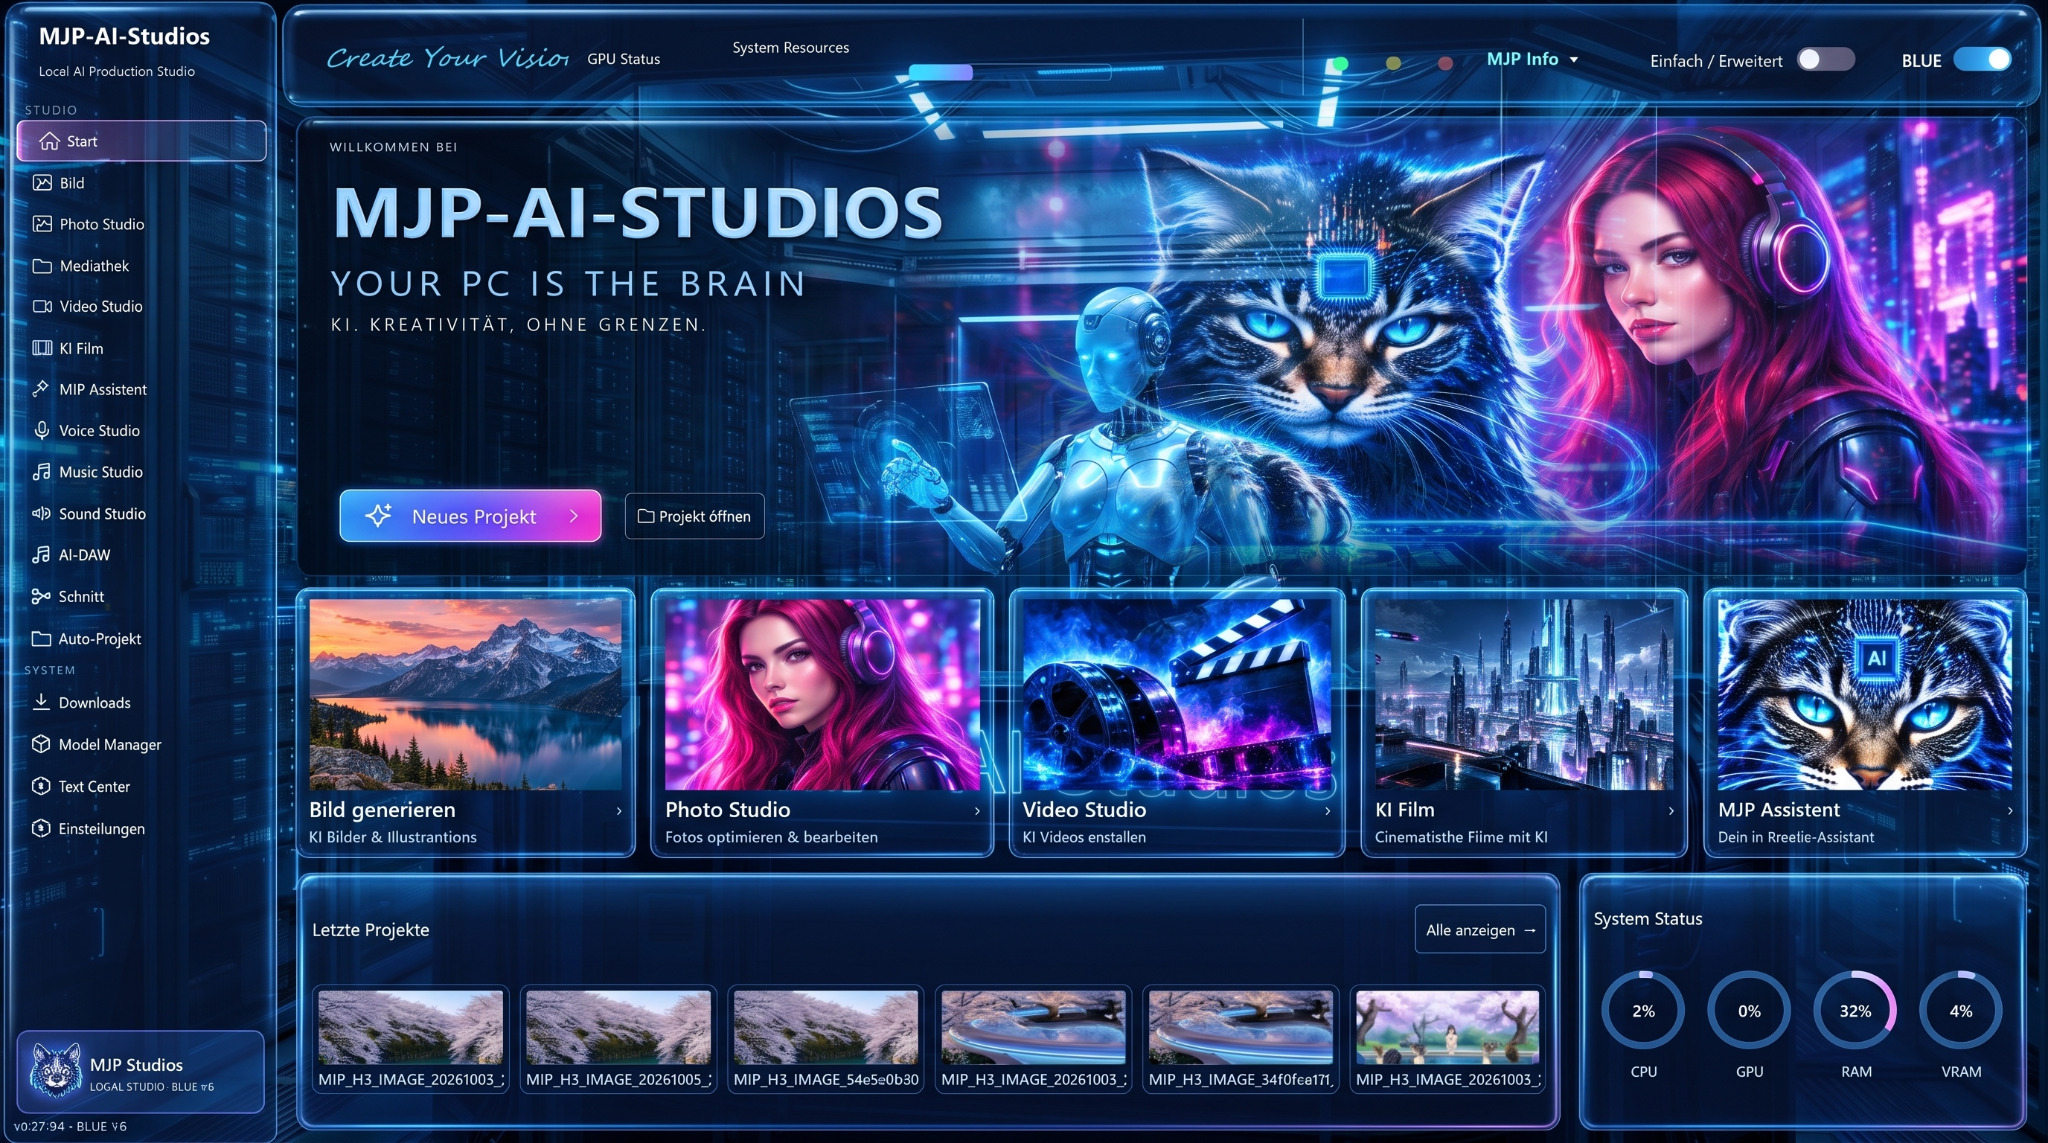
Task: Click the Alle anzeigen button
Action: [1480, 930]
